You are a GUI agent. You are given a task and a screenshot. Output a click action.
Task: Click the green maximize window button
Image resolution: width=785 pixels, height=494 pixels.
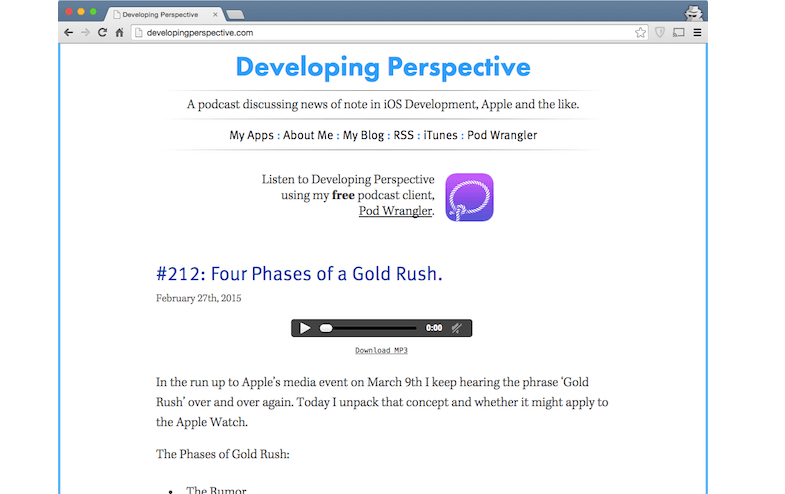tap(93, 12)
